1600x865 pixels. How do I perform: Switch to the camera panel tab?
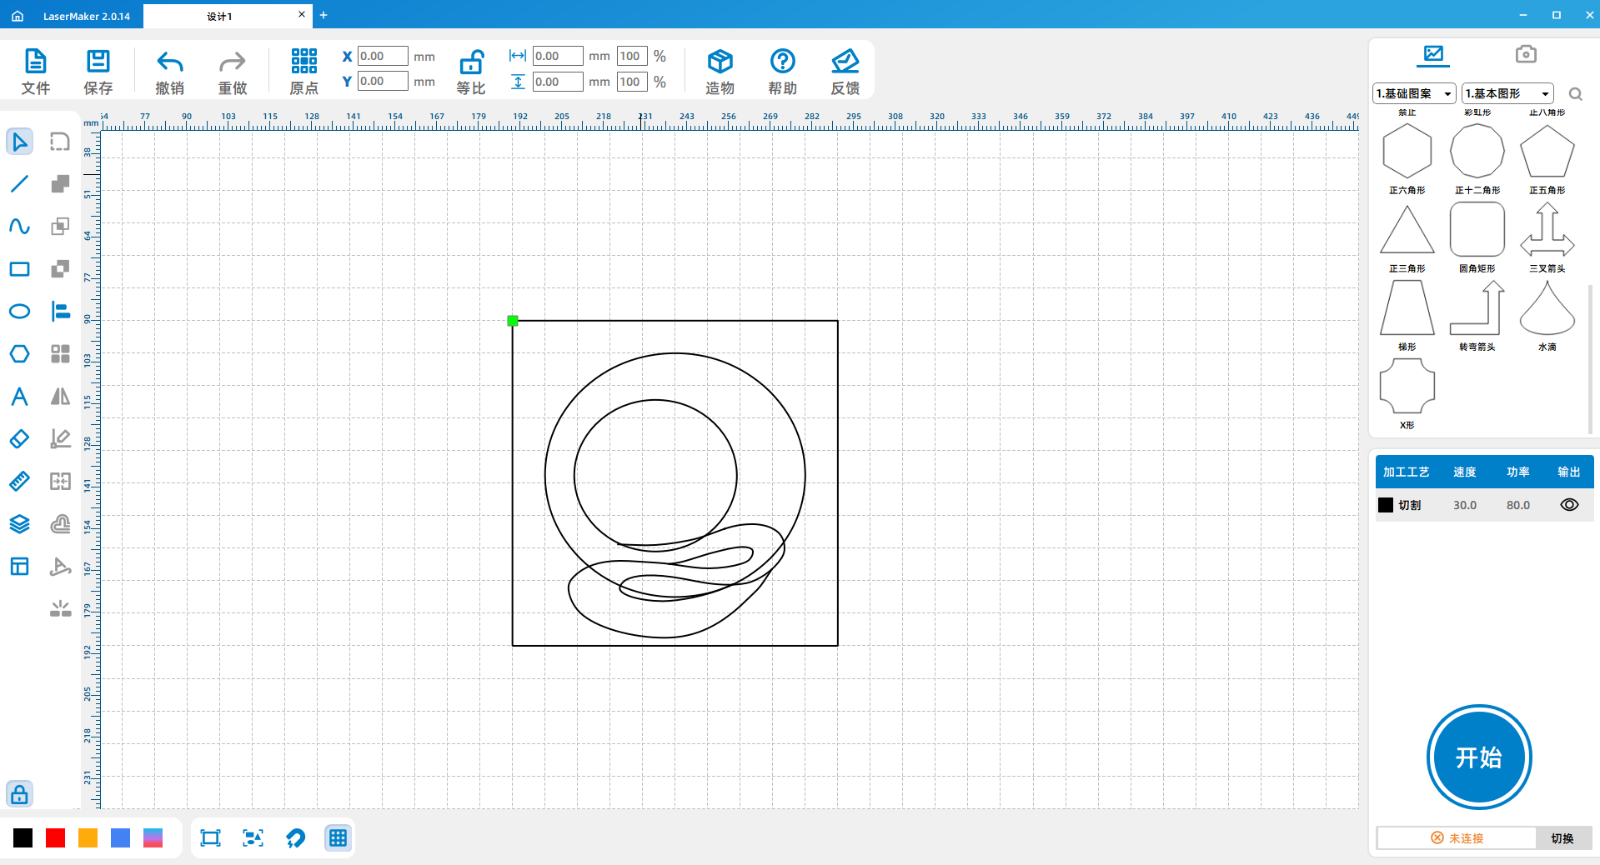tap(1525, 54)
